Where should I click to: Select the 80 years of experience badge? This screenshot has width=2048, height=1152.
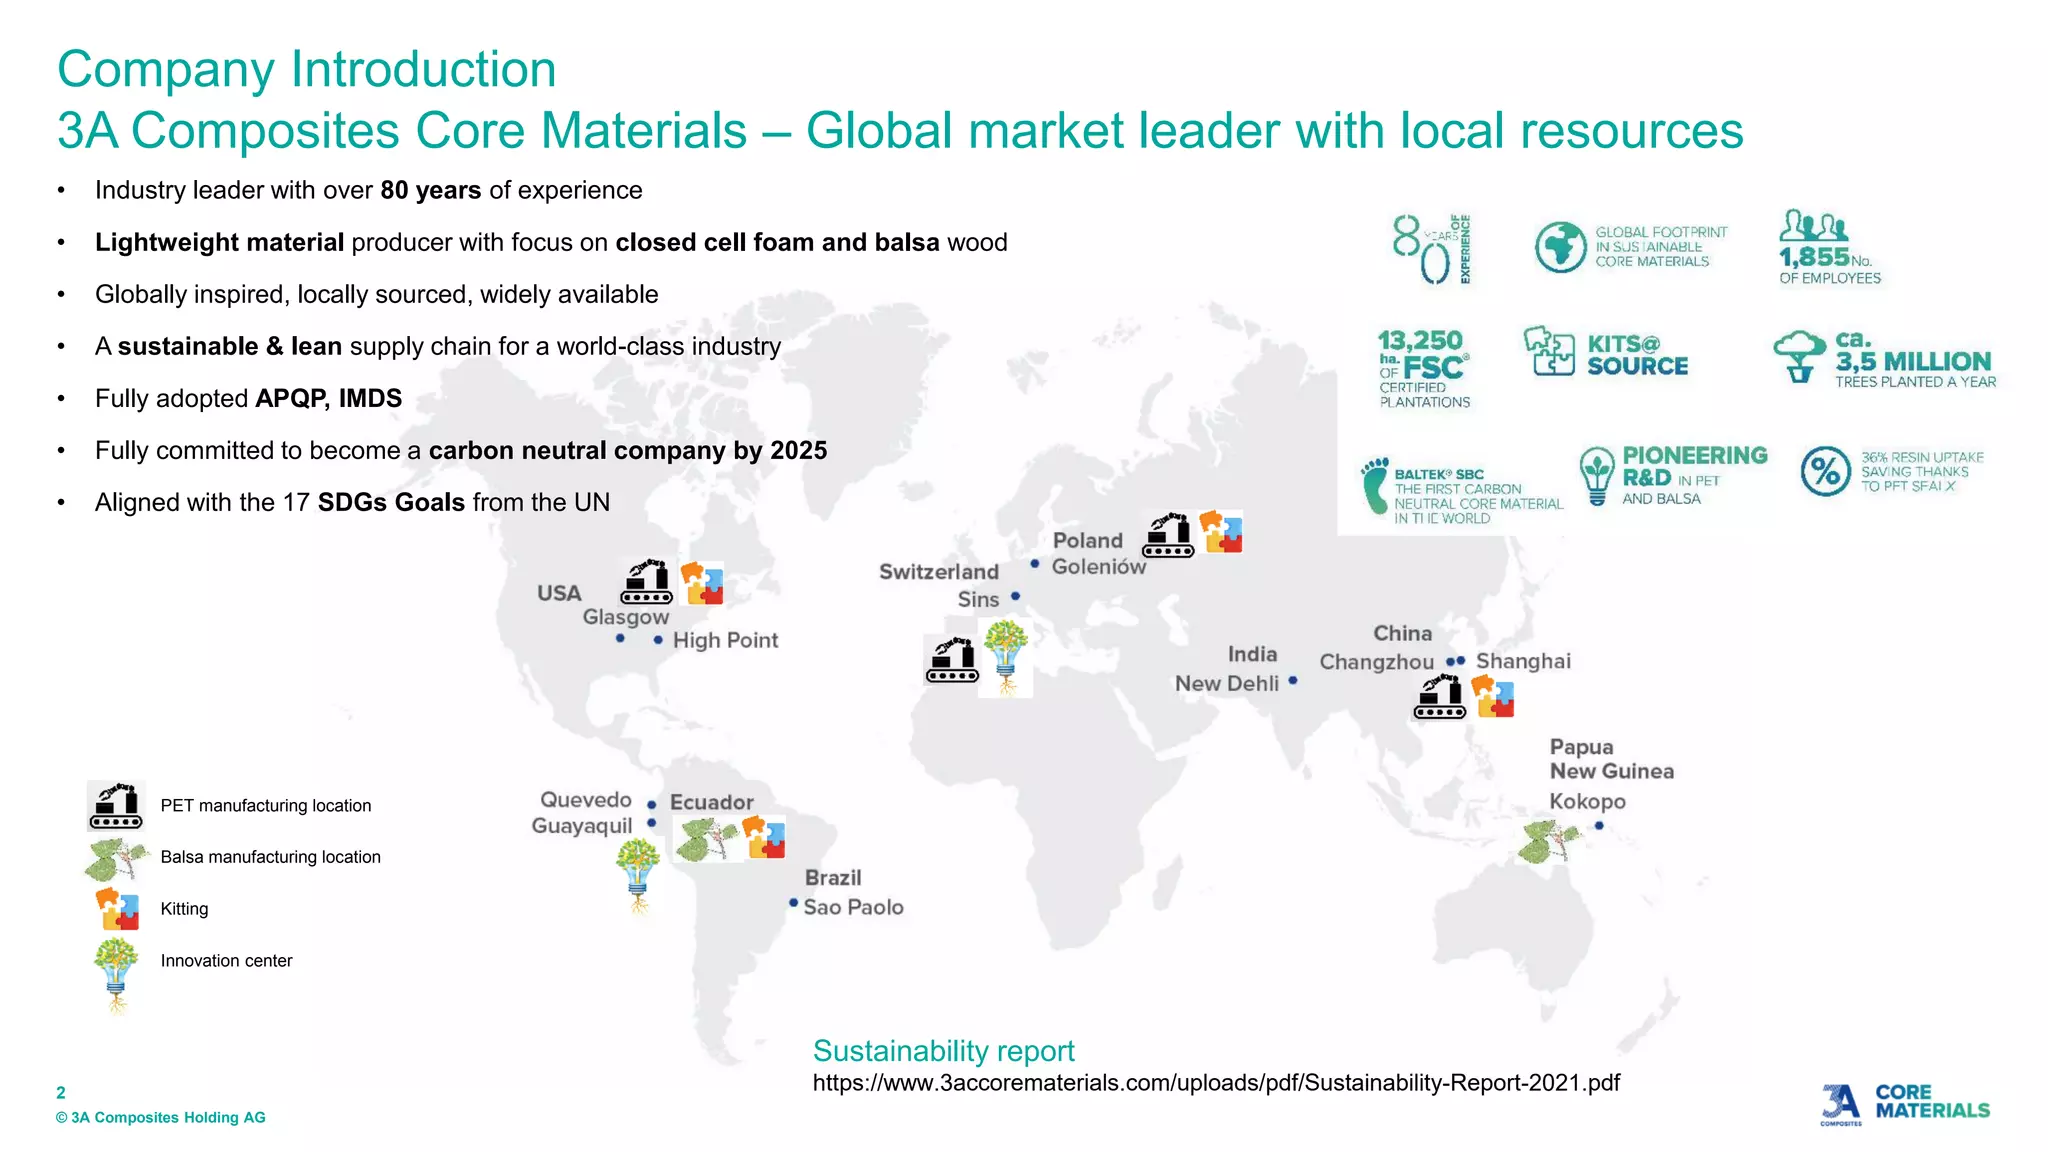click(1433, 249)
